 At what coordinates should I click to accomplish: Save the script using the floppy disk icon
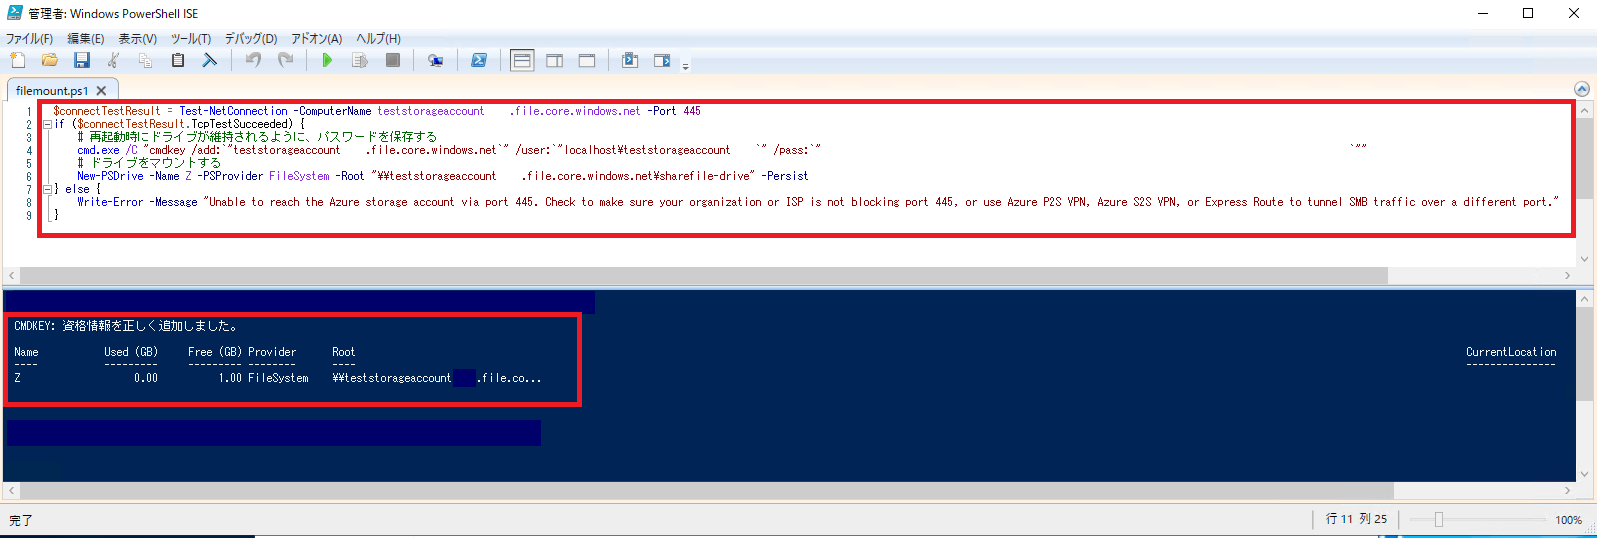click(x=82, y=61)
